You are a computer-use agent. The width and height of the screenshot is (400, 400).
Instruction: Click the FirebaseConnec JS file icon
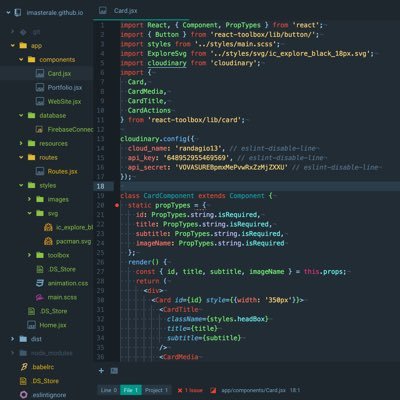[39, 129]
